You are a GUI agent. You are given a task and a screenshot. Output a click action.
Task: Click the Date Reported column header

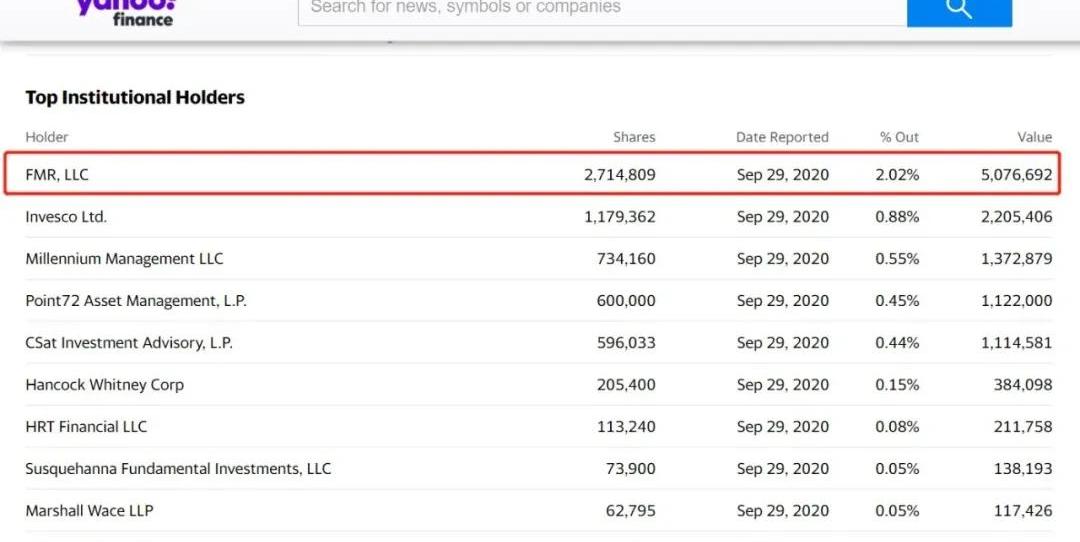(782, 137)
